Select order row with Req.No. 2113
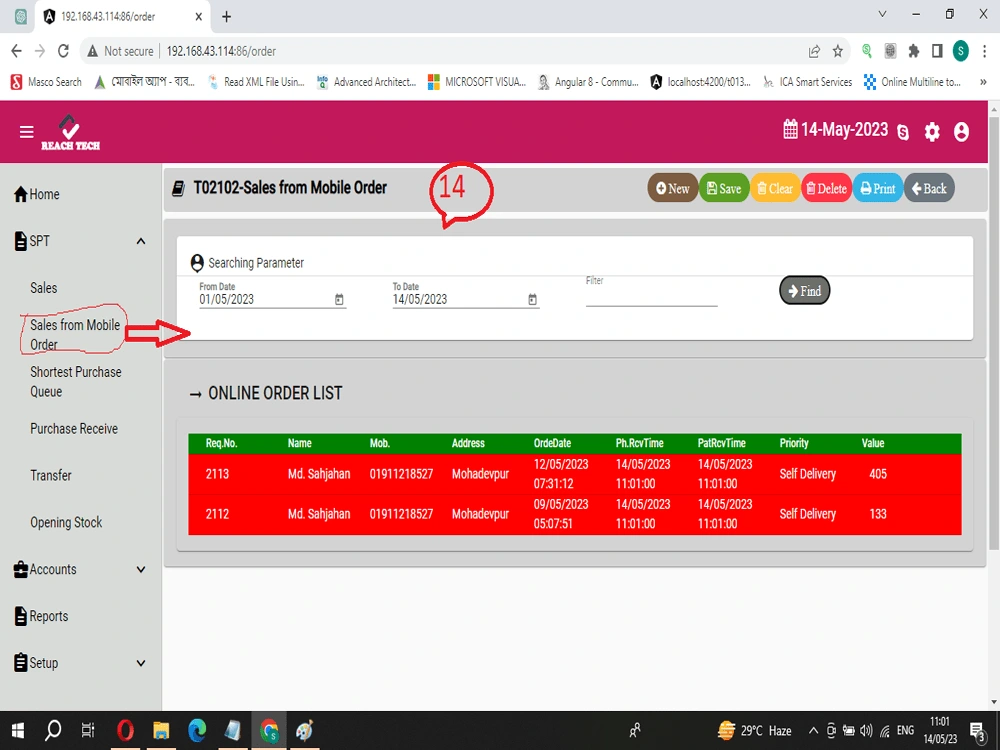The image size is (1000, 750). (x=575, y=474)
